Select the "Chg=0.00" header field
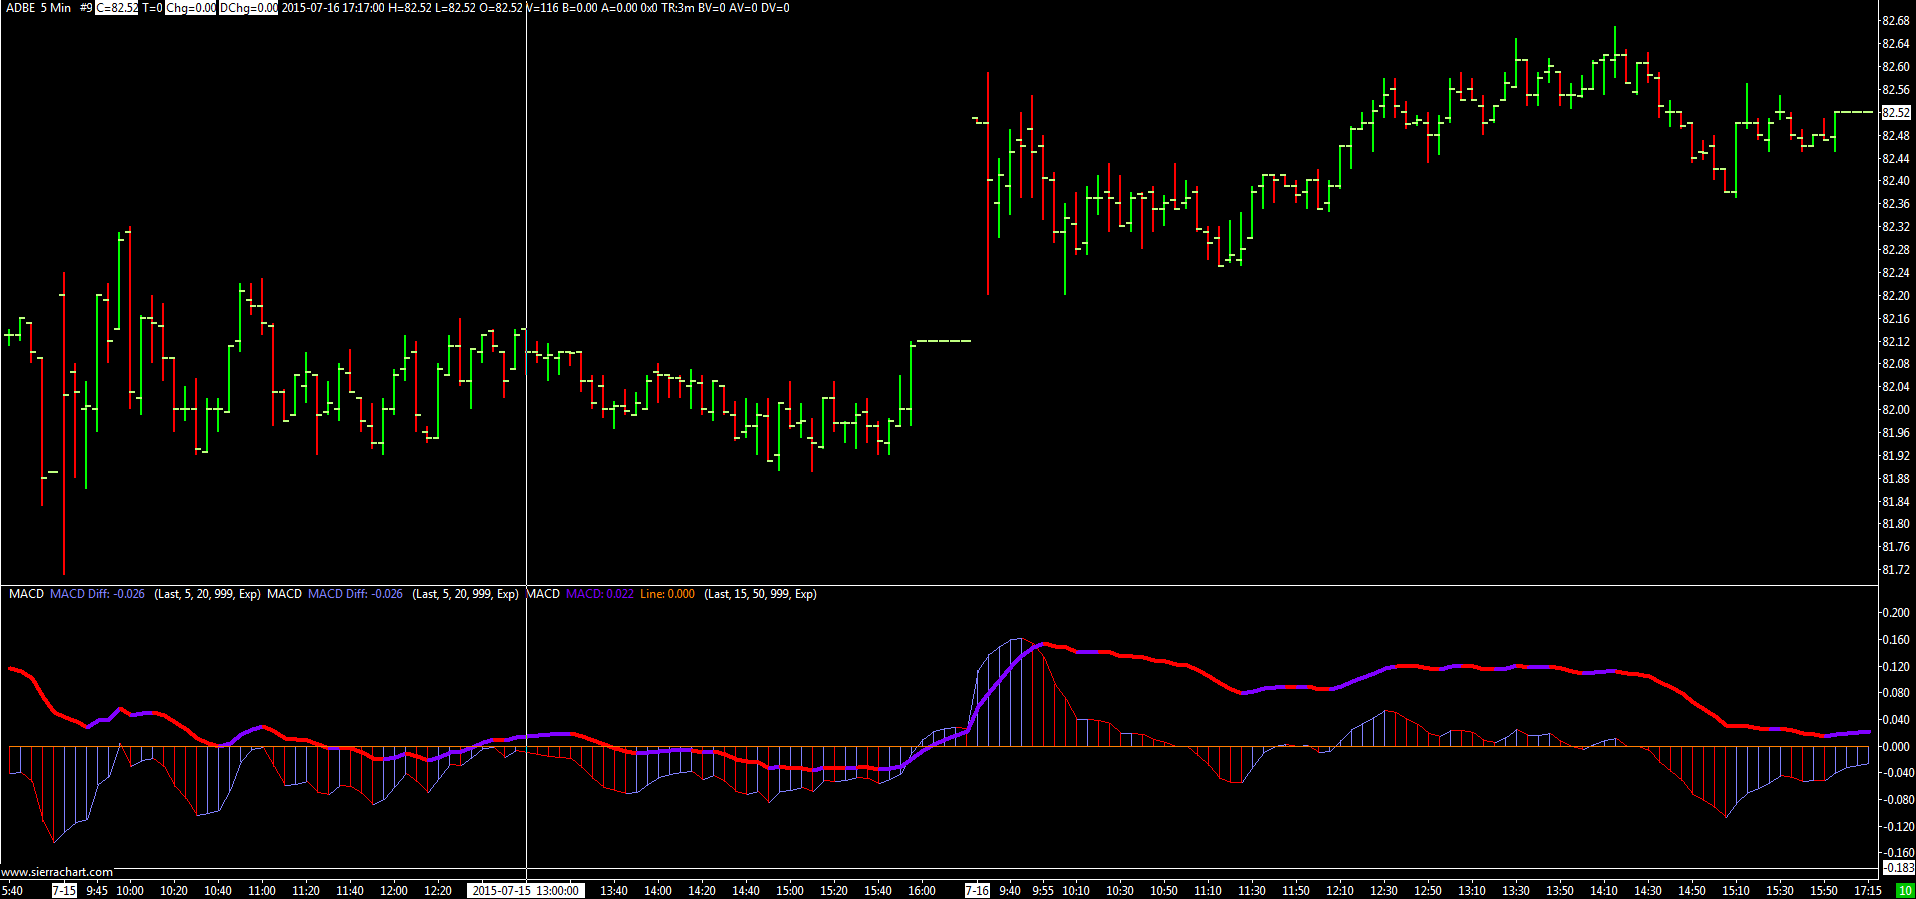This screenshot has height=899, width=1916. click(x=191, y=8)
